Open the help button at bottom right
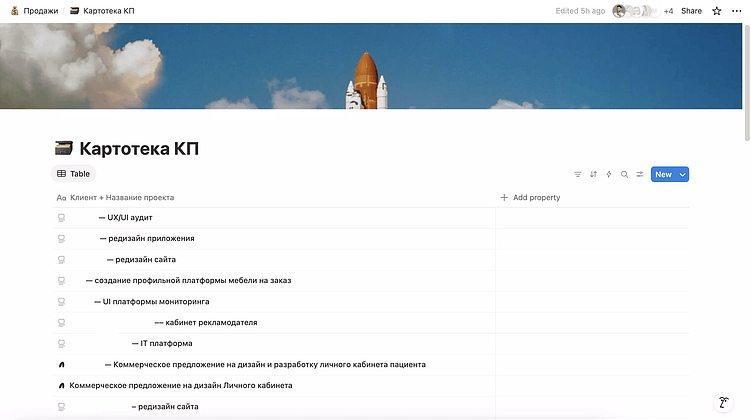 click(x=724, y=402)
